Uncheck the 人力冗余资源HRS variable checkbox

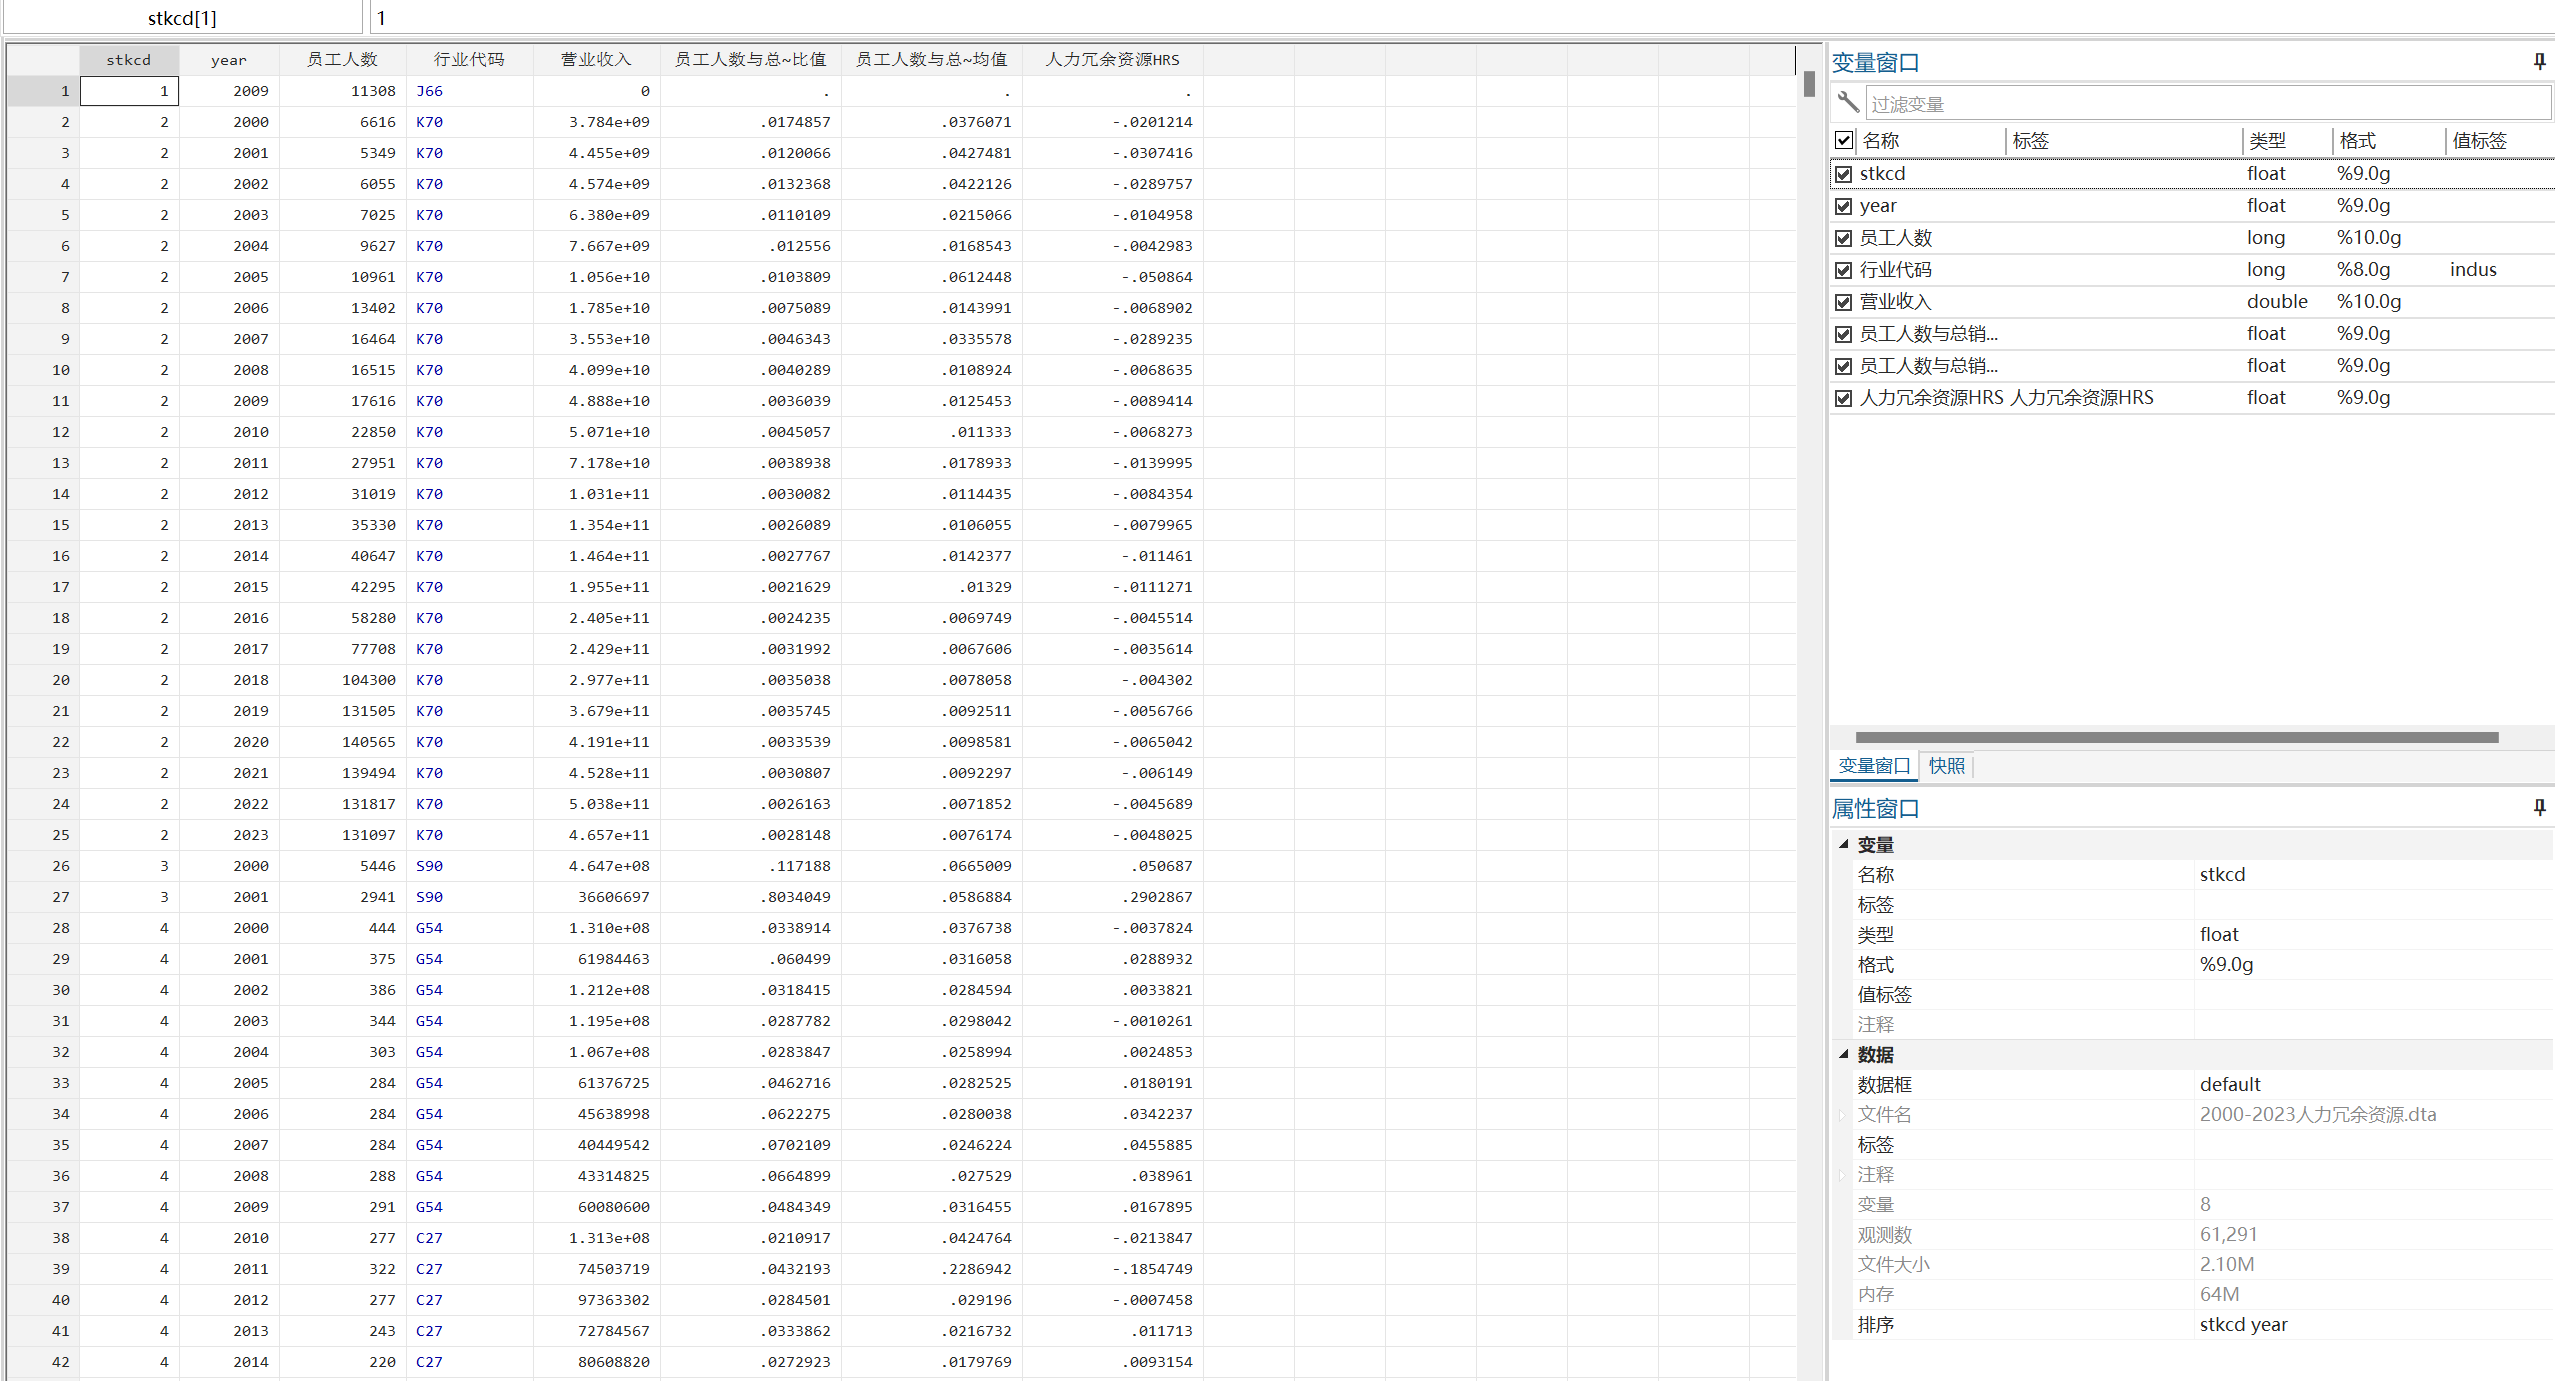pos(1844,398)
